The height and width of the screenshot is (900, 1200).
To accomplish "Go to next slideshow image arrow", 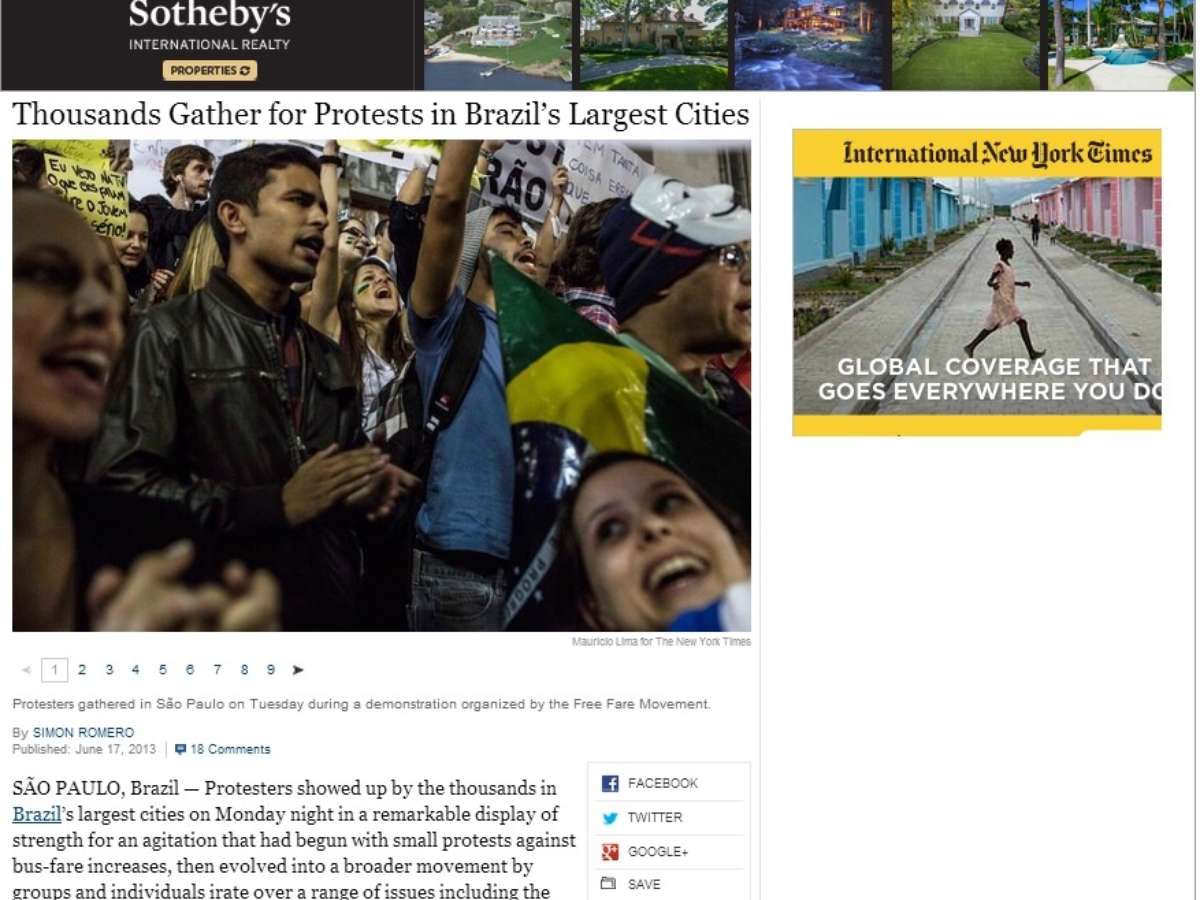I will coord(297,670).
